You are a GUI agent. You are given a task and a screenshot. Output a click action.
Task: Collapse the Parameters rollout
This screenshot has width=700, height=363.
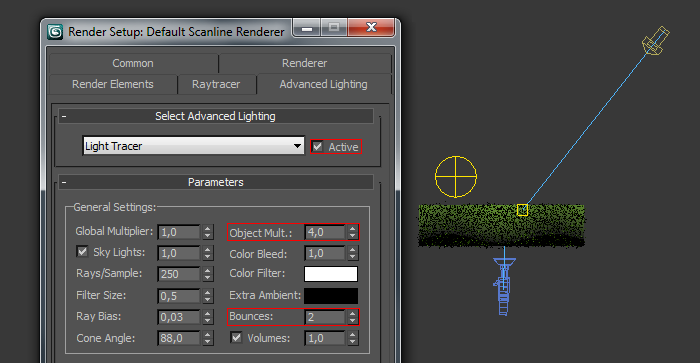point(216,182)
